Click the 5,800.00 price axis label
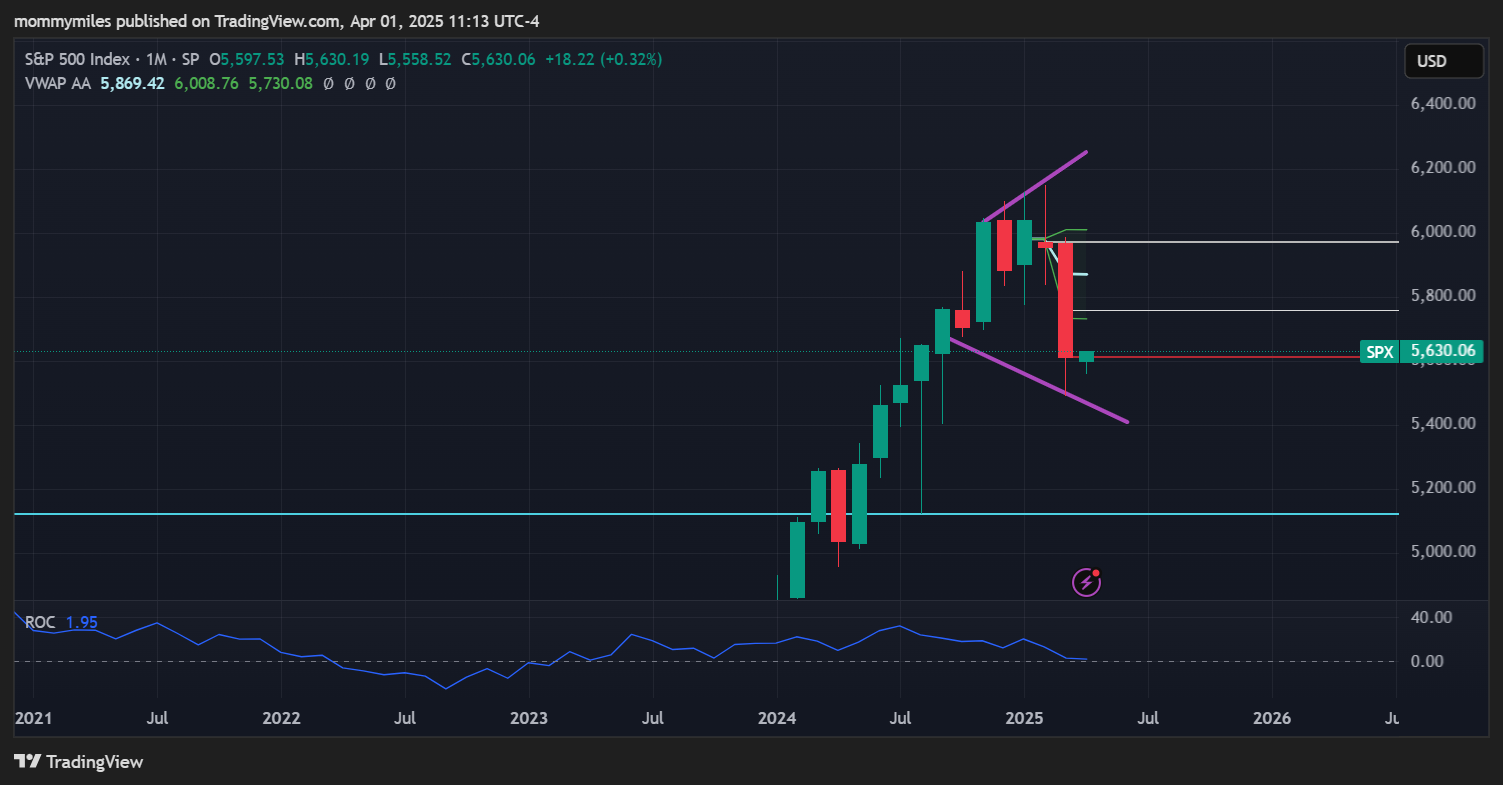The width and height of the screenshot is (1503, 785). point(1442,296)
